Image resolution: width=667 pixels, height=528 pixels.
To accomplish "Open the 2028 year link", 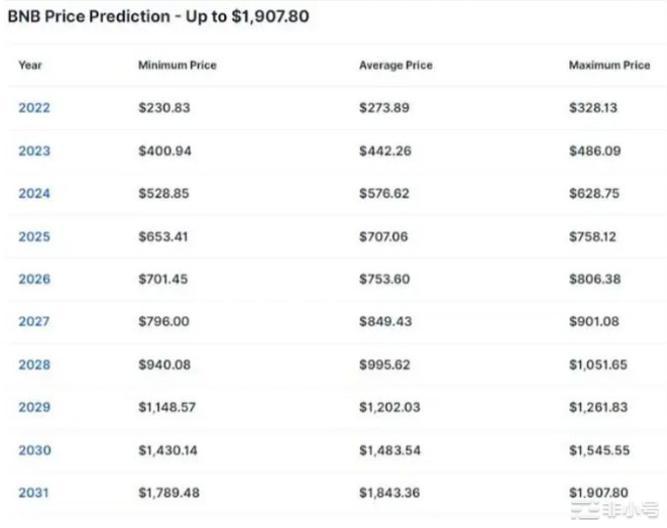I will tap(34, 364).
